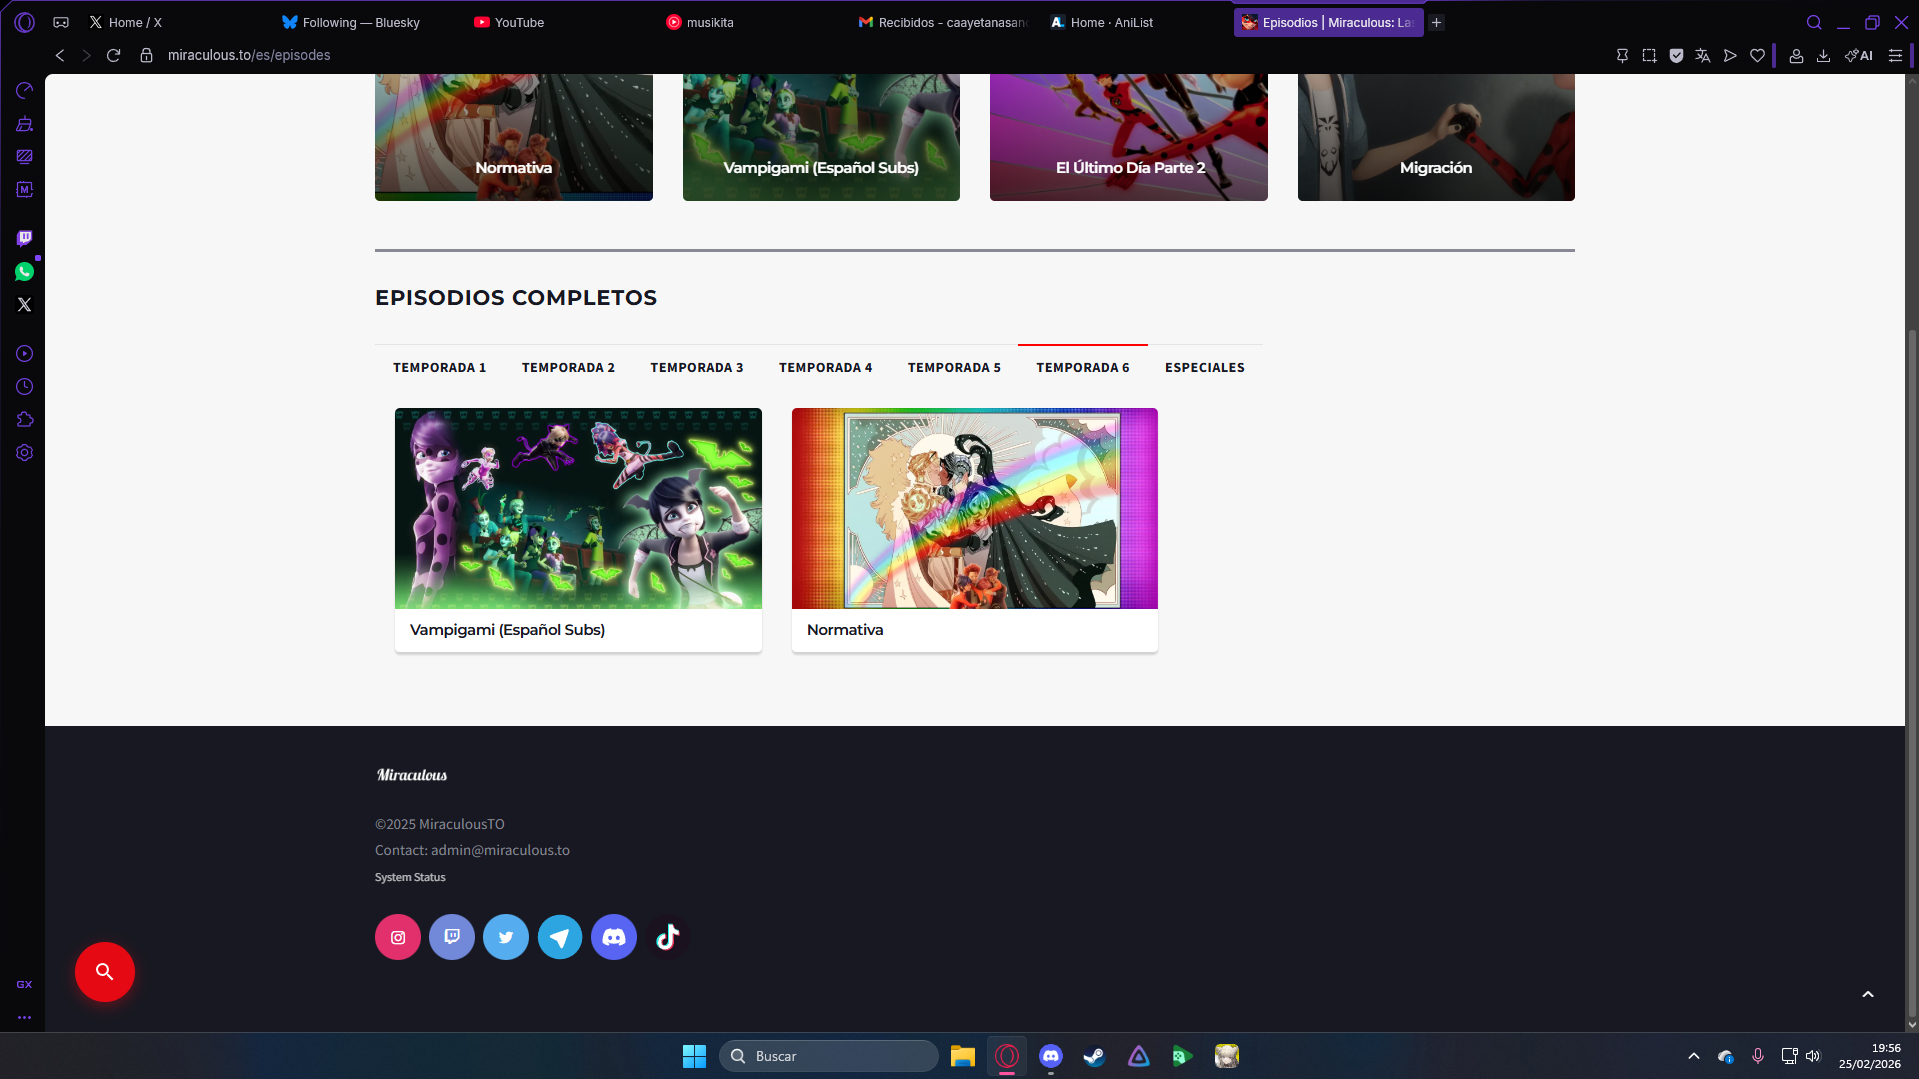Image resolution: width=1919 pixels, height=1079 pixels.
Task: Open the Twitter social link in footer
Action: [505, 937]
